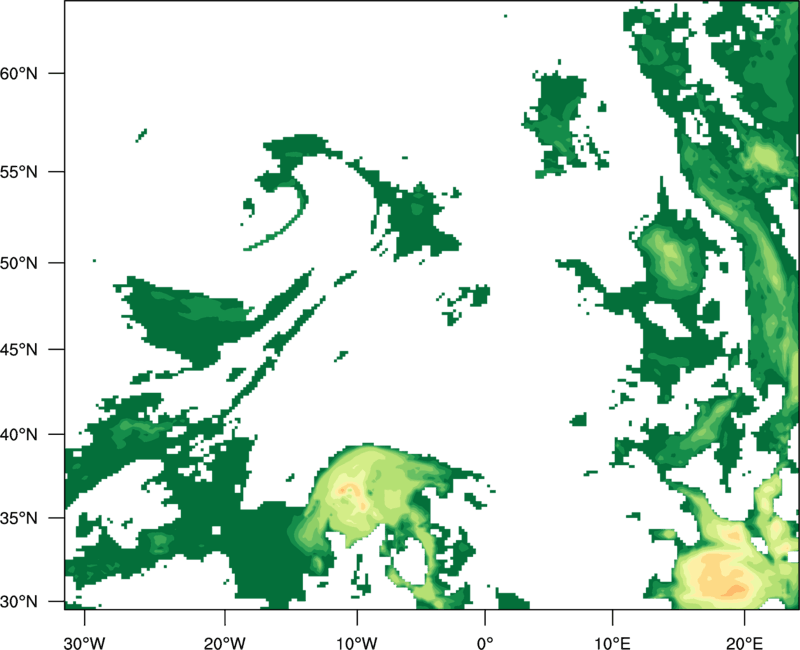The width and height of the screenshot is (800, 650).
Task: Click the 10°E longitude label
Action: click(x=612, y=643)
